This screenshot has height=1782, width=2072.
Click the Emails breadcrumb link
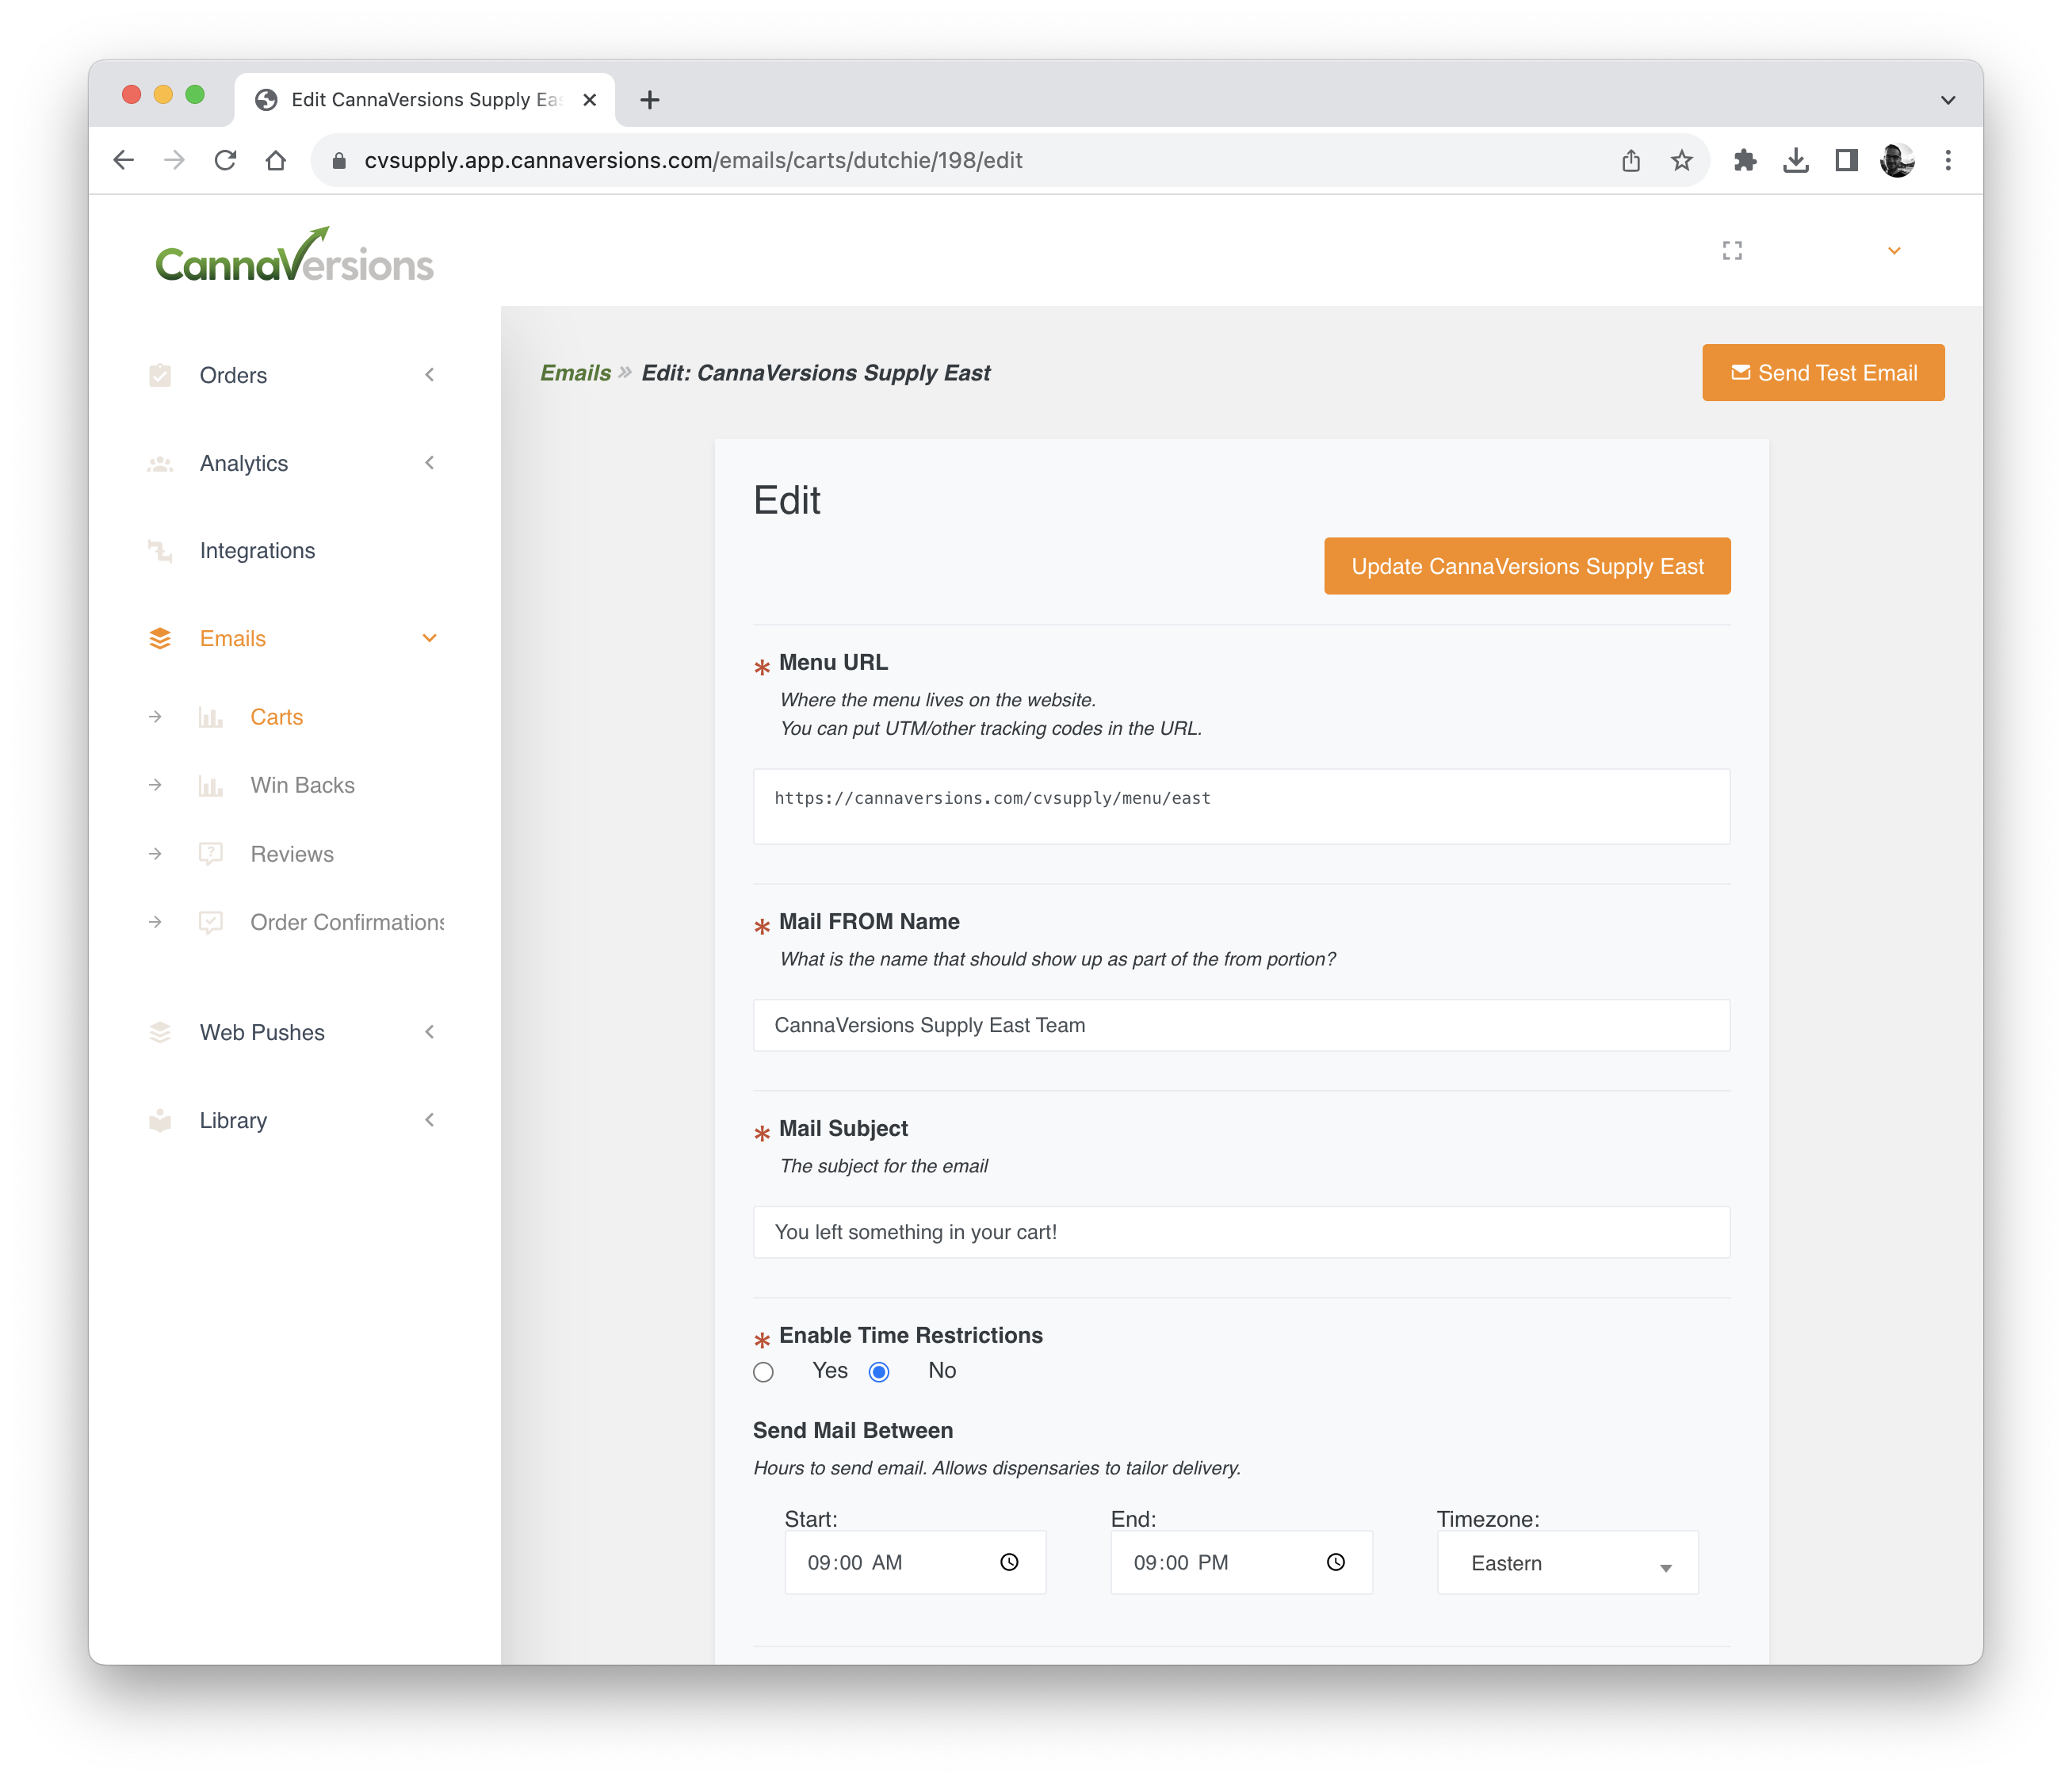click(575, 373)
